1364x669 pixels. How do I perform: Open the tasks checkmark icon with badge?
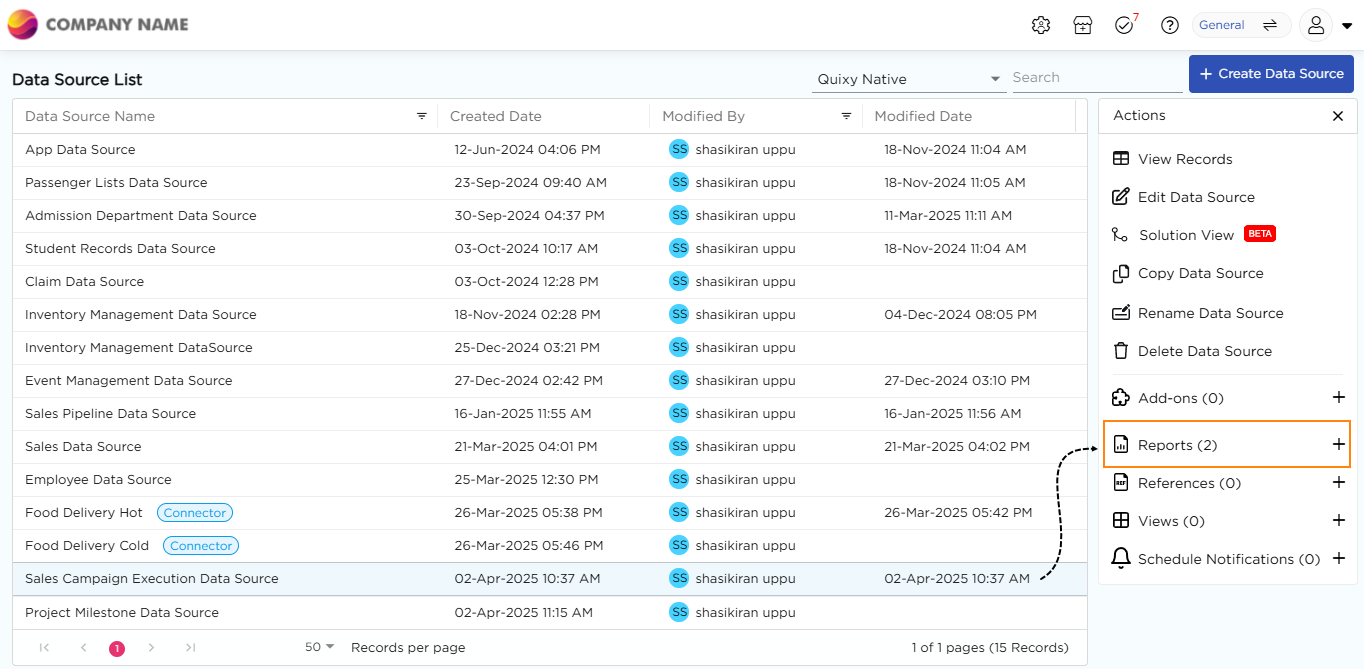(1124, 25)
